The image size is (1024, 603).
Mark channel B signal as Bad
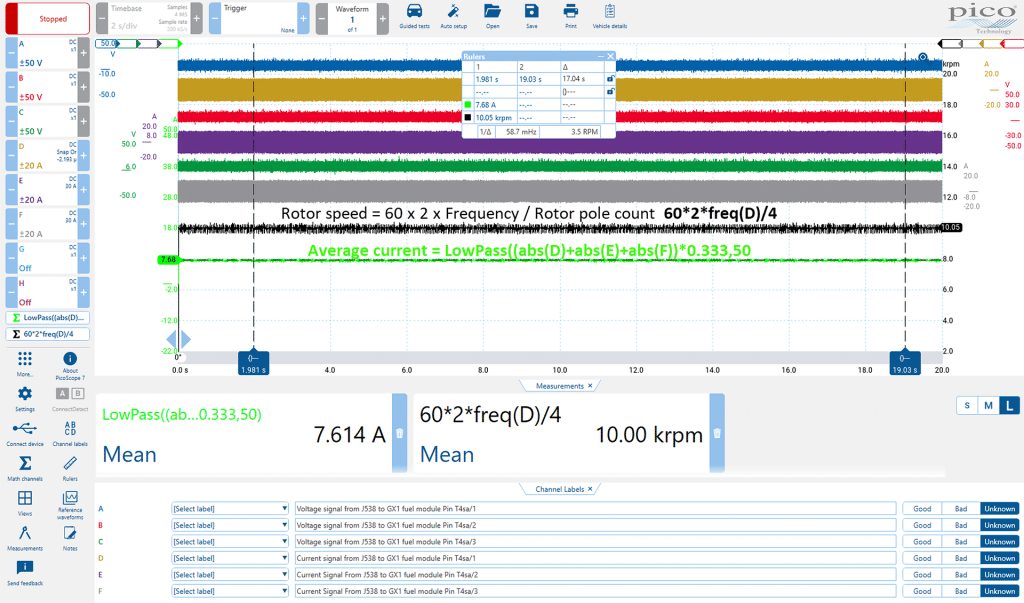point(961,525)
